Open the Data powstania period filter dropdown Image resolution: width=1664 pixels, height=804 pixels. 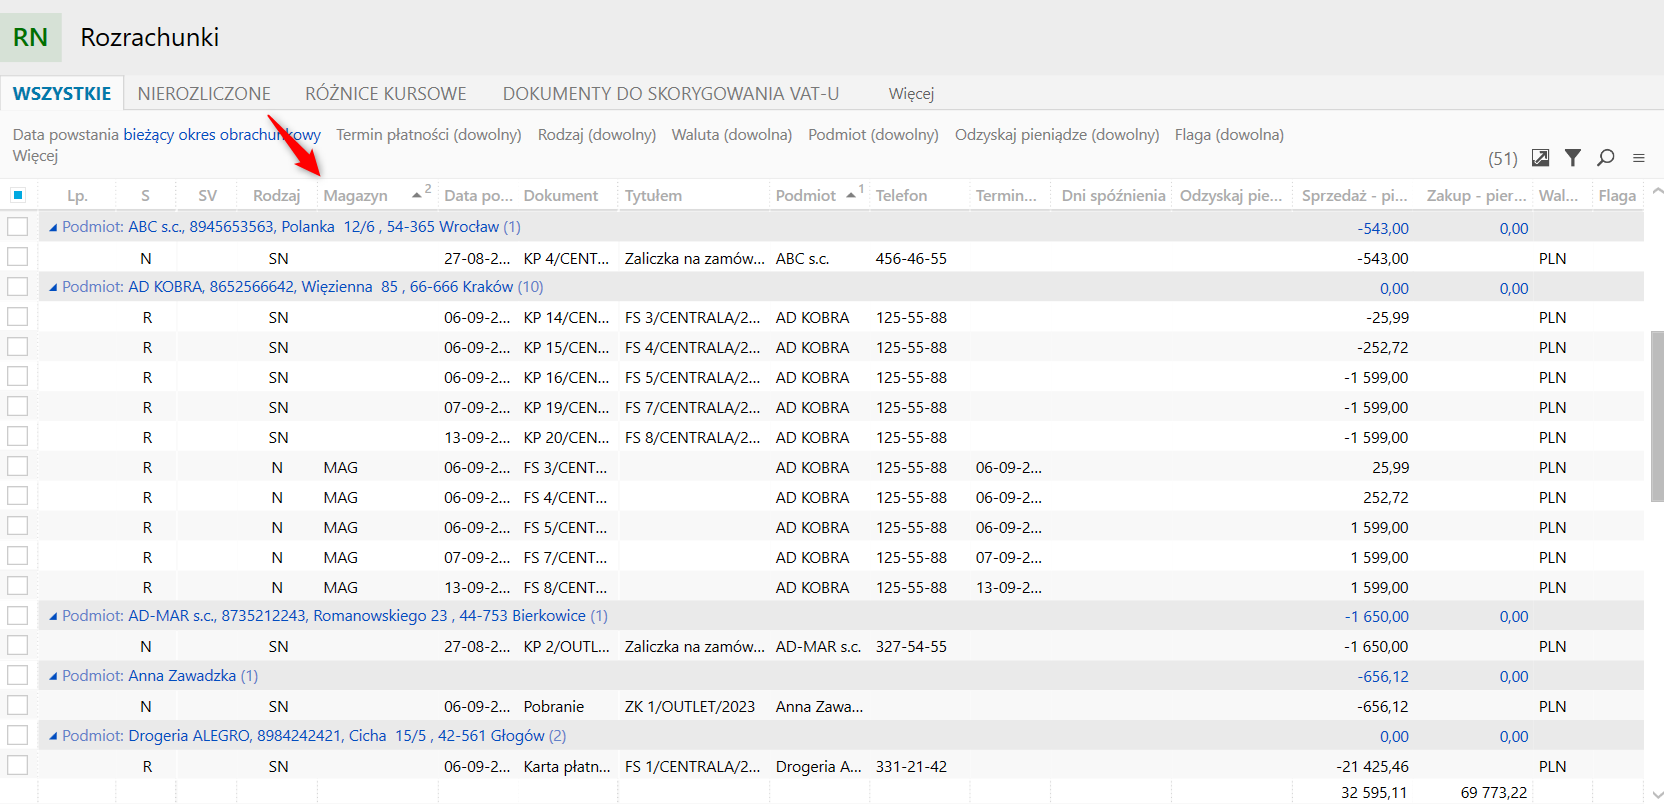(222, 135)
